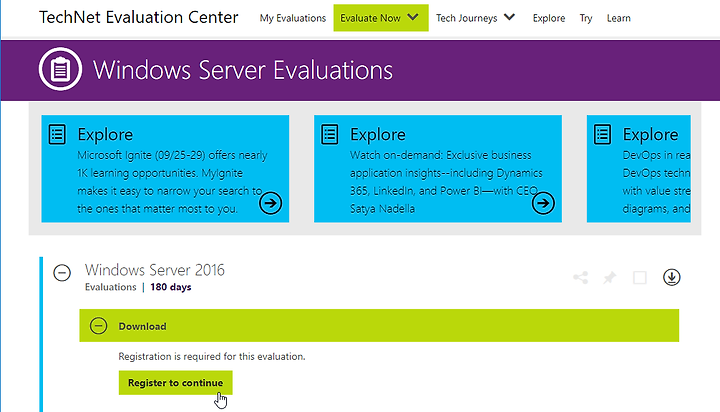
Task: Click the list icon on the DevOps Explore card
Action: tap(602, 135)
